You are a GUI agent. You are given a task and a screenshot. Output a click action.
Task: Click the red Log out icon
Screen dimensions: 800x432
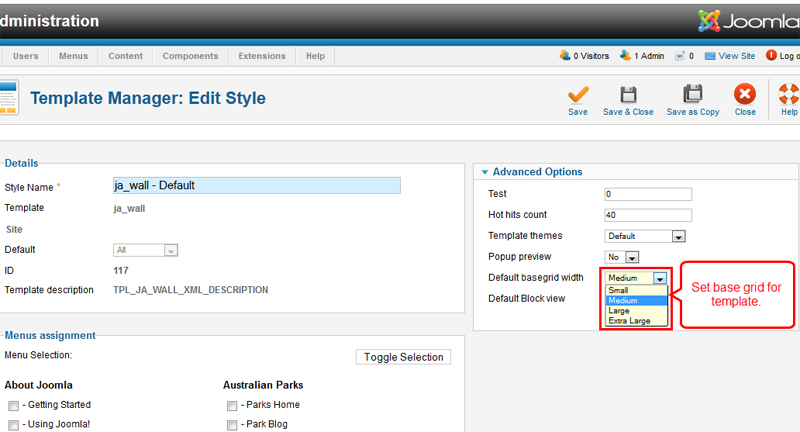pos(771,56)
